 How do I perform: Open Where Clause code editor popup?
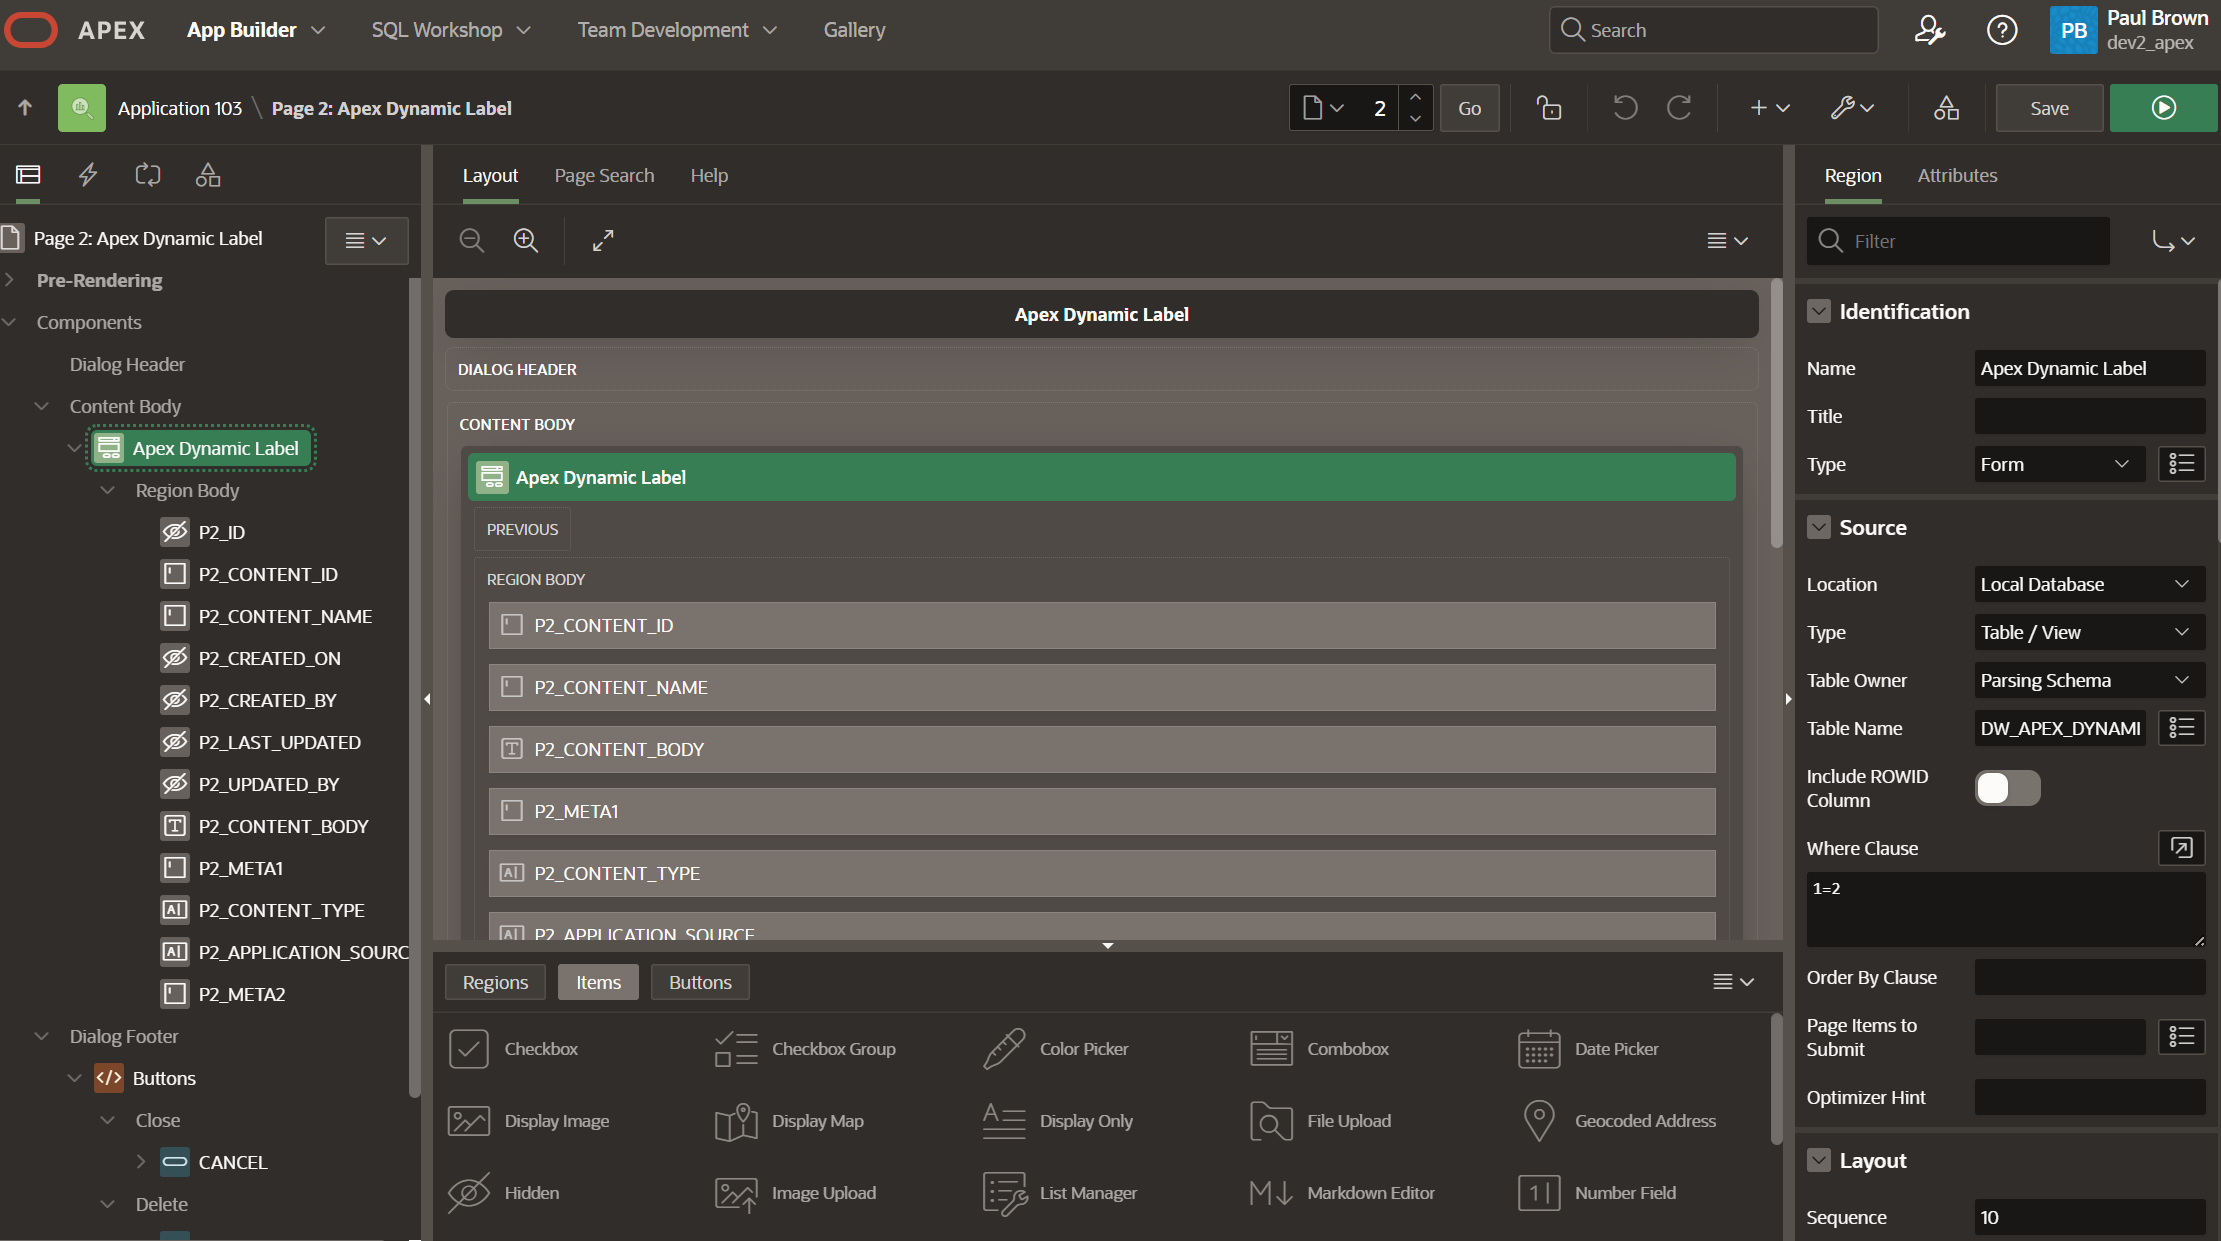(2181, 848)
